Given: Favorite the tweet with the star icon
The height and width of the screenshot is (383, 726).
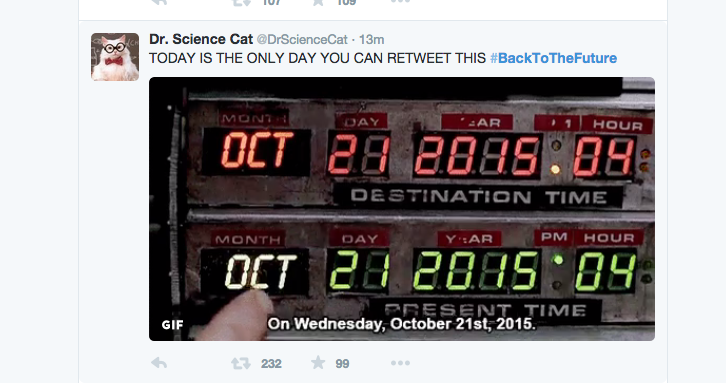Looking at the screenshot, I should pos(318,363).
